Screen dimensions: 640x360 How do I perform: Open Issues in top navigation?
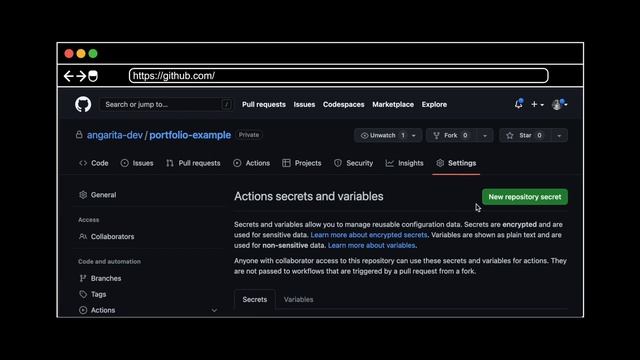[x=304, y=104]
